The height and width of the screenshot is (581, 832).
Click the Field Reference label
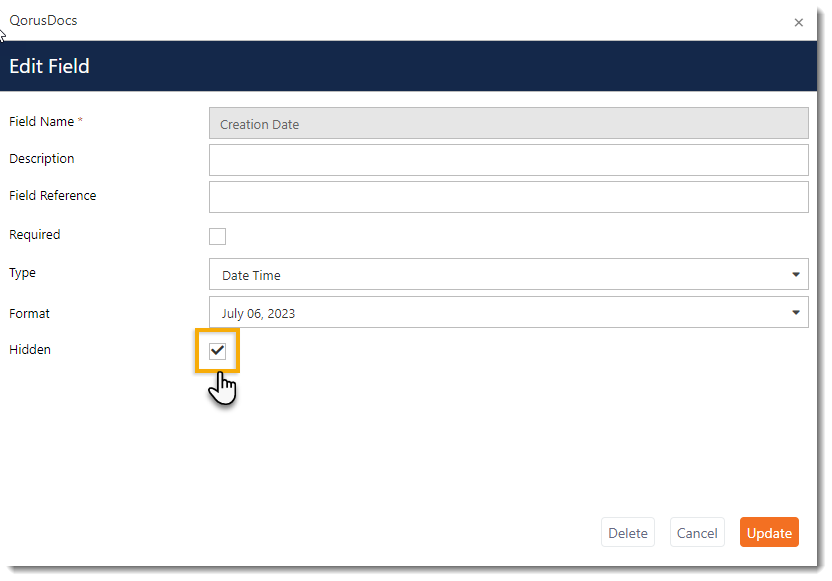tap(52, 195)
